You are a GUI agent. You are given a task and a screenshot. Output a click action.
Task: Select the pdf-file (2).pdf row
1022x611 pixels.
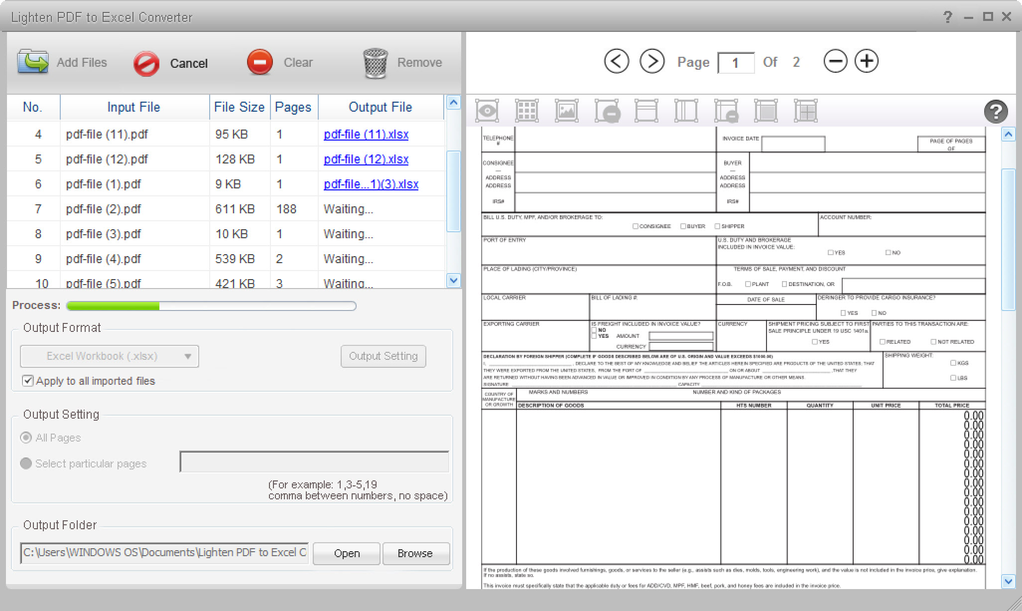[226, 209]
